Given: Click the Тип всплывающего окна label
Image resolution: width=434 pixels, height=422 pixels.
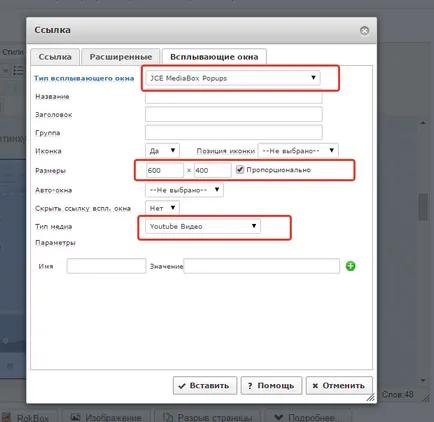Looking at the screenshot, I should tap(84, 78).
